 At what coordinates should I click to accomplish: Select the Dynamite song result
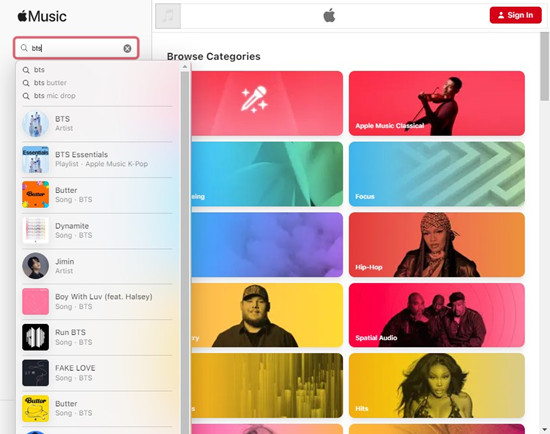[97, 231]
